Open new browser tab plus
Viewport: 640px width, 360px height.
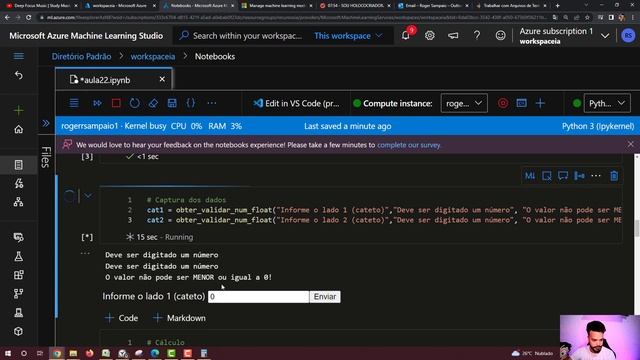tap(558, 6)
